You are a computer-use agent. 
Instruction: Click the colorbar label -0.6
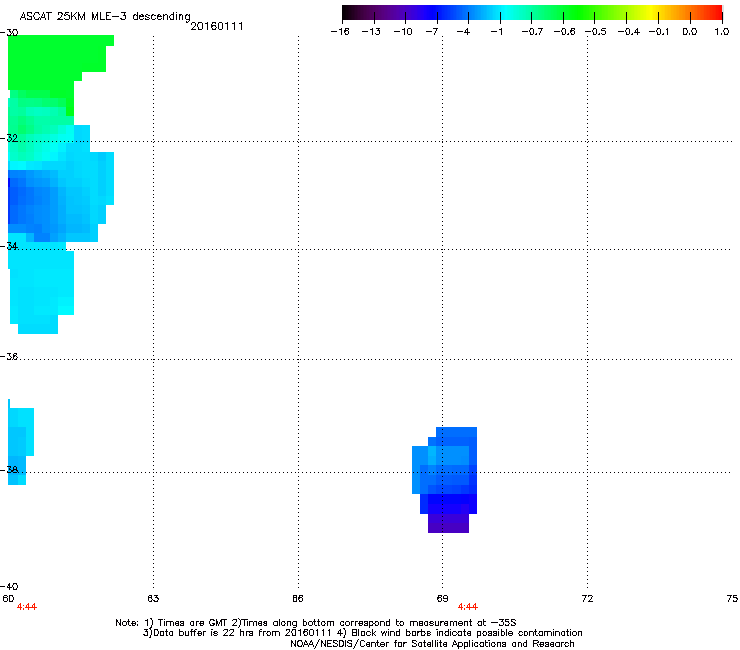point(564,32)
